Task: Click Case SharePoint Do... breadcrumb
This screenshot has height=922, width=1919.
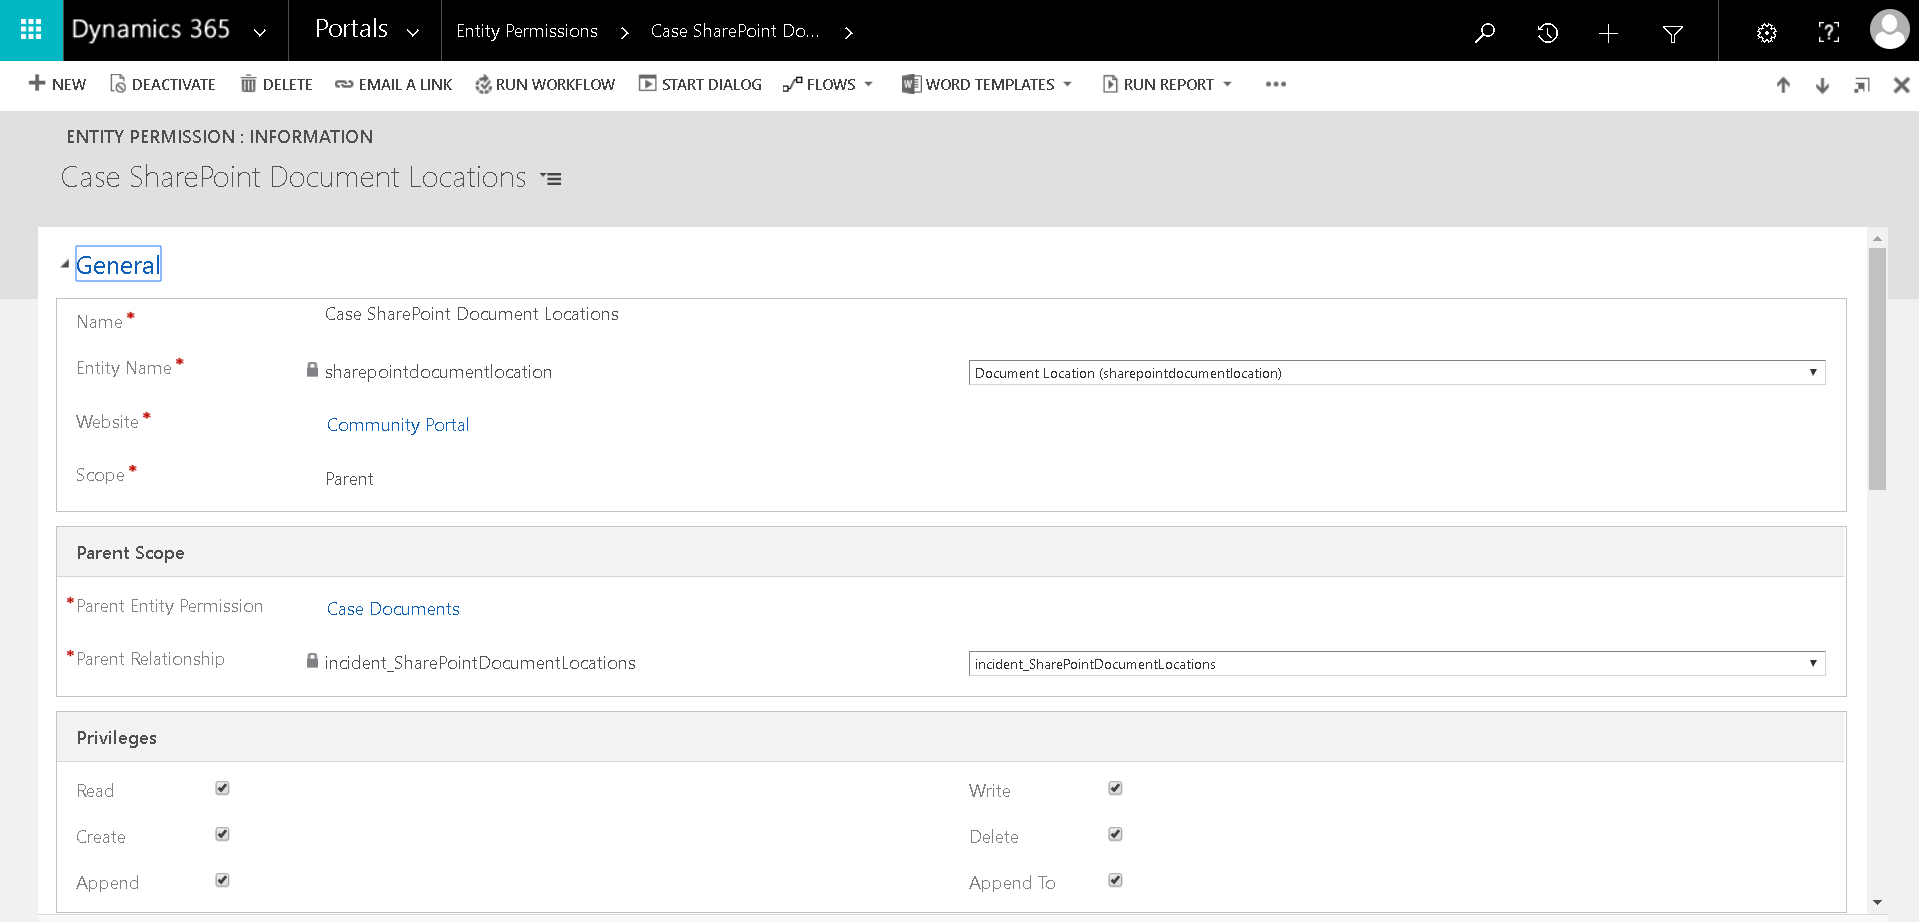Action: [x=735, y=31]
